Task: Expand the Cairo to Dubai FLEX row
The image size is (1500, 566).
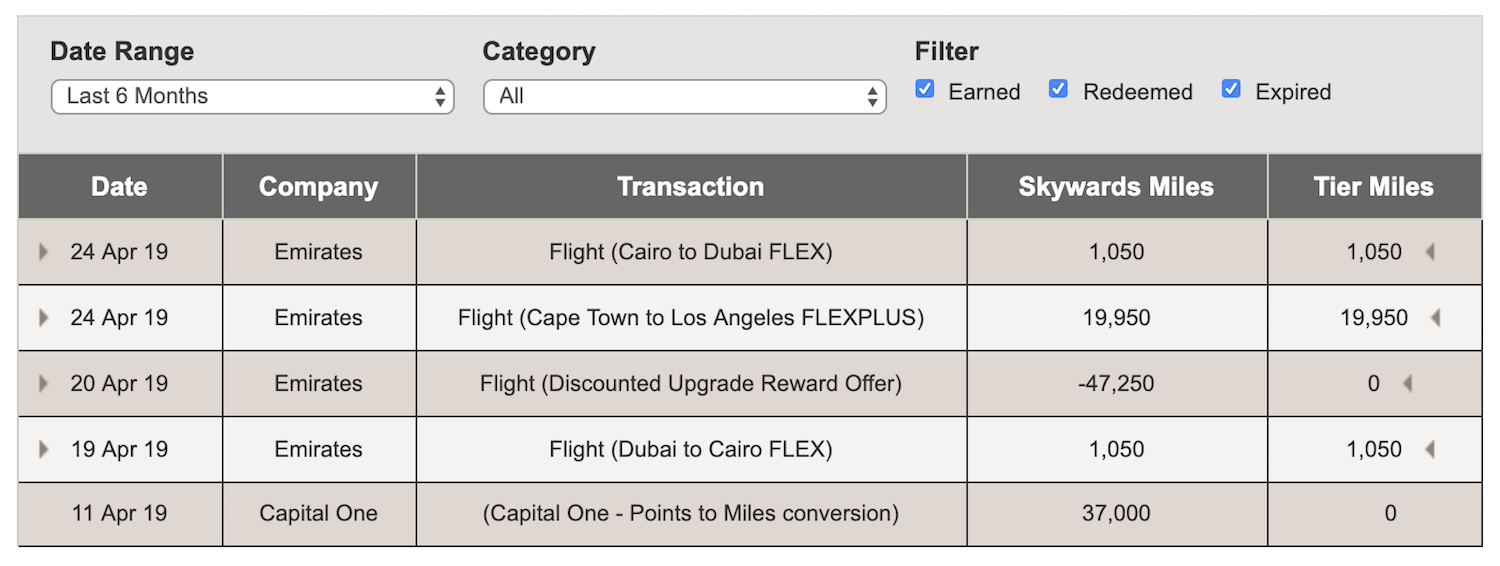Action: (x=43, y=252)
